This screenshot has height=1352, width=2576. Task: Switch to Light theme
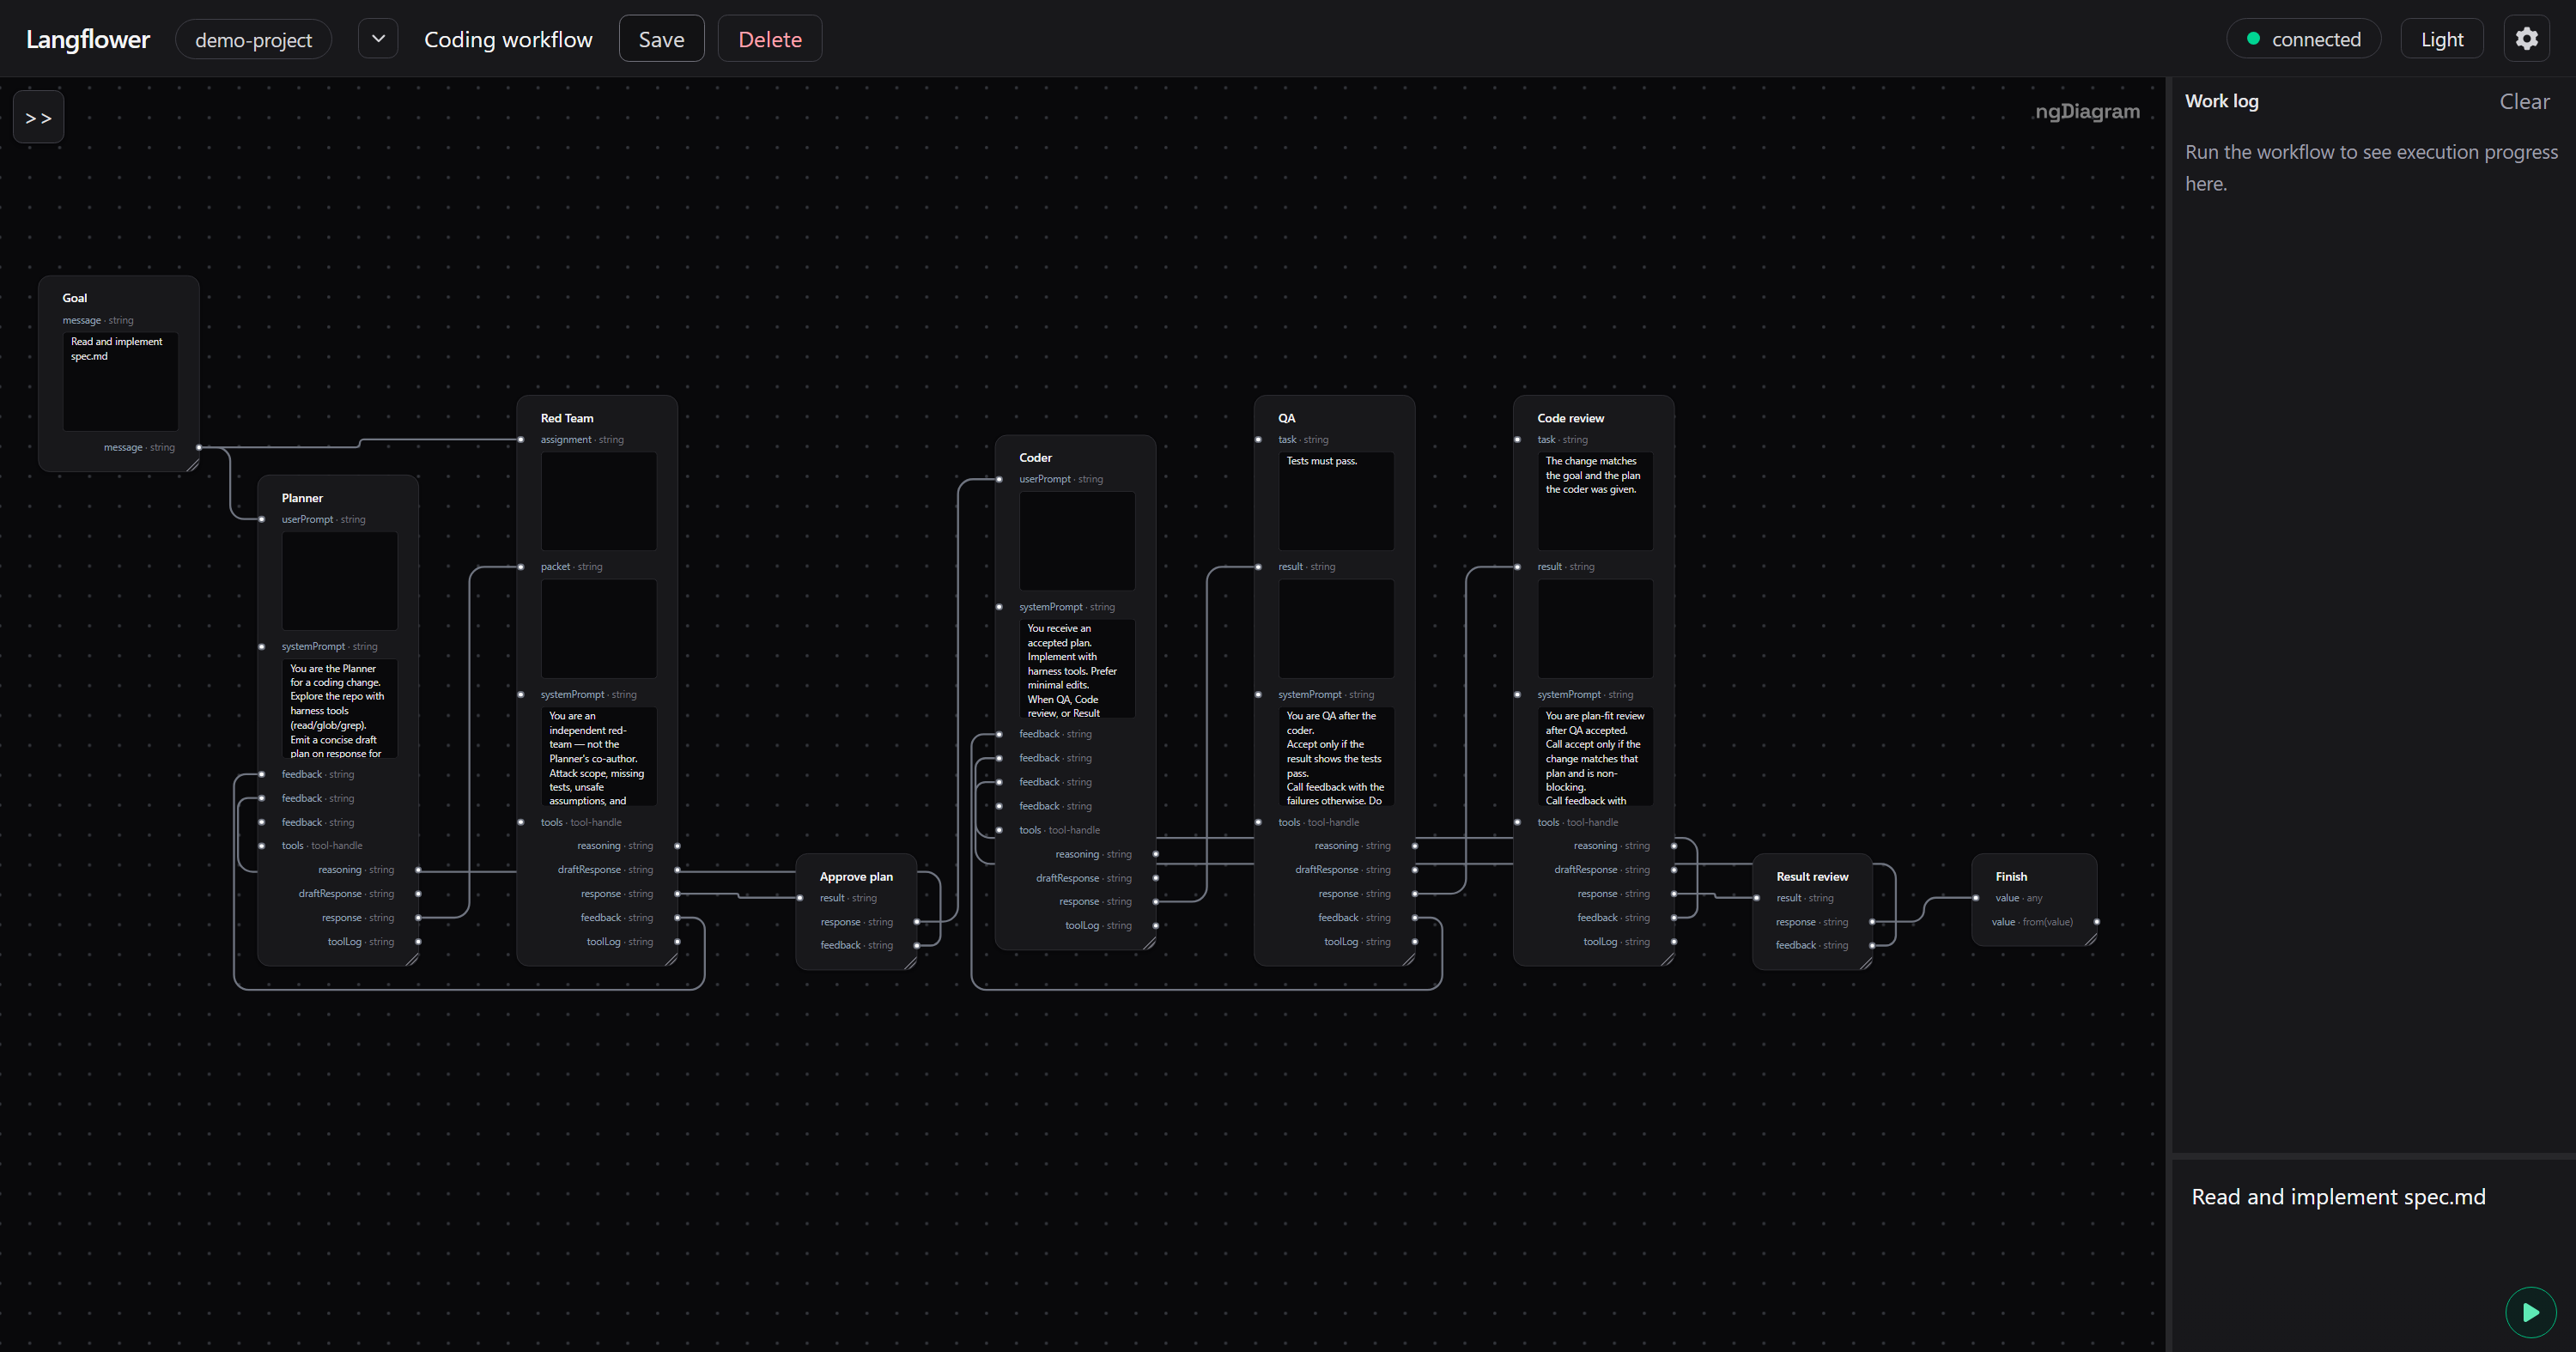(2442, 39)
